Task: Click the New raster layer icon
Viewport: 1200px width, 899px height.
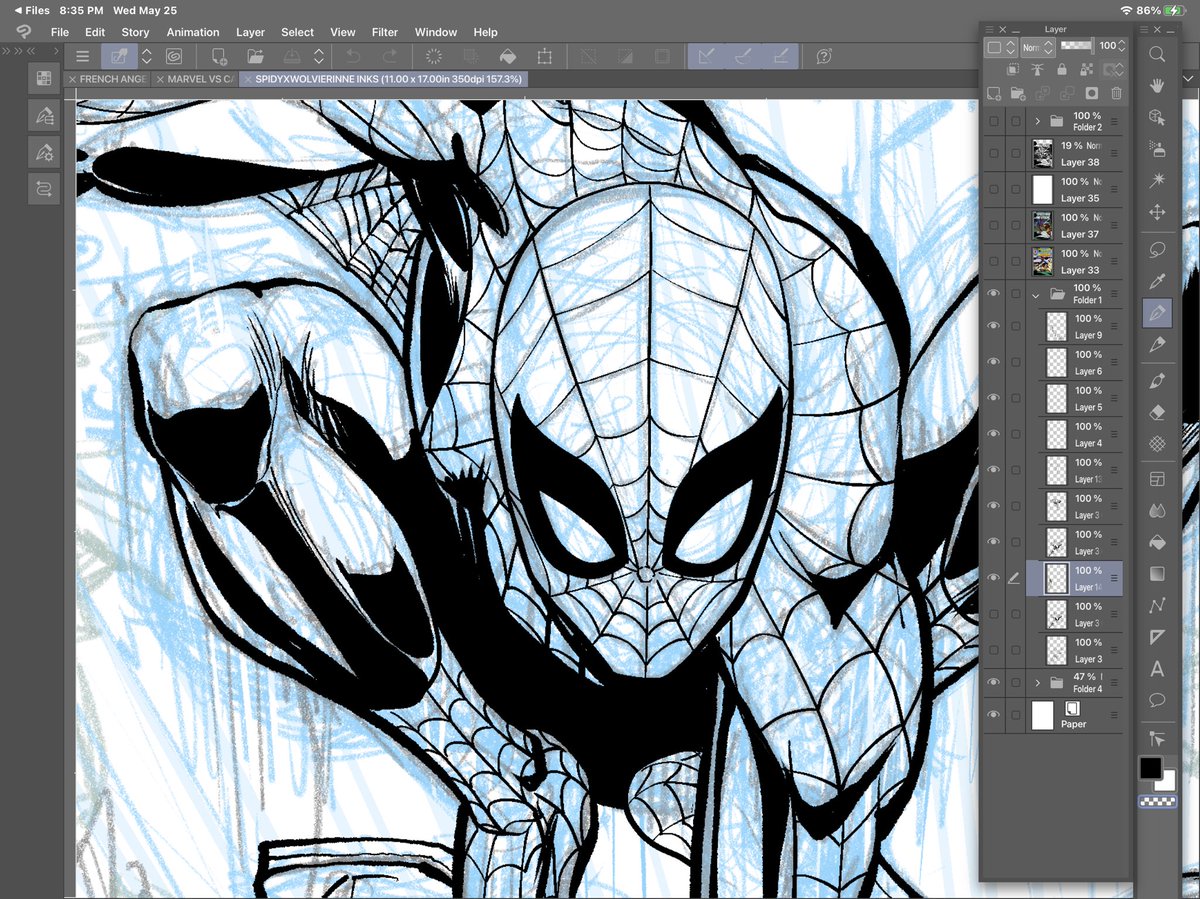Action: [x=994, y=93]
